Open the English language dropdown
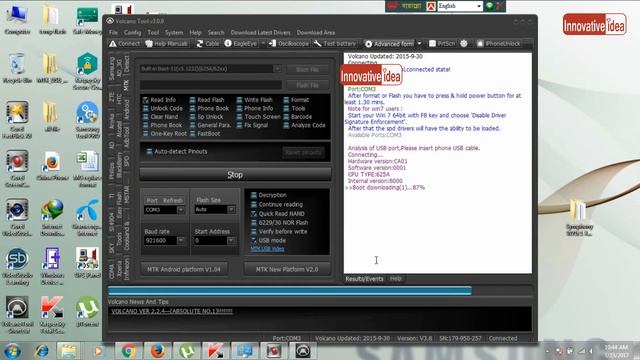640x360 pixels. (x=479, y=6)
